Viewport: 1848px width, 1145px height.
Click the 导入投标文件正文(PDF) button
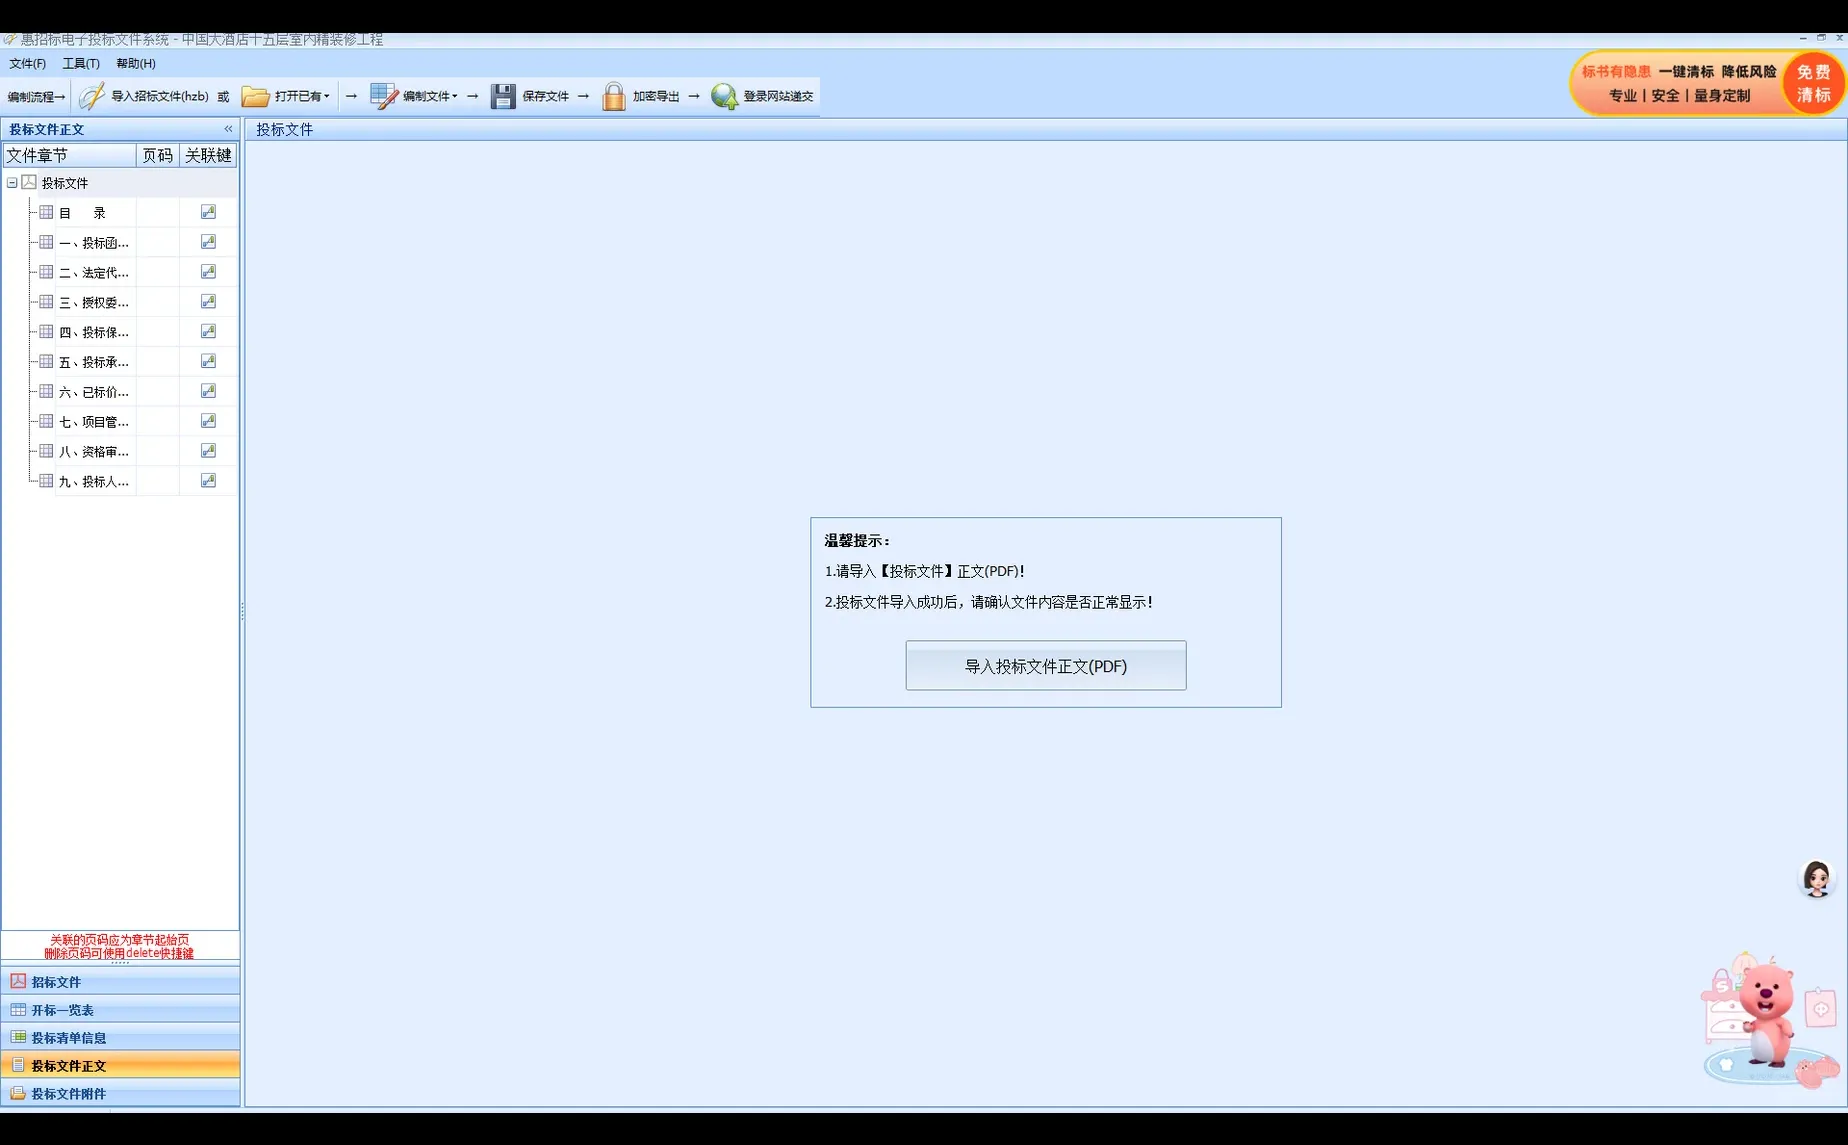coord(1046,666)
